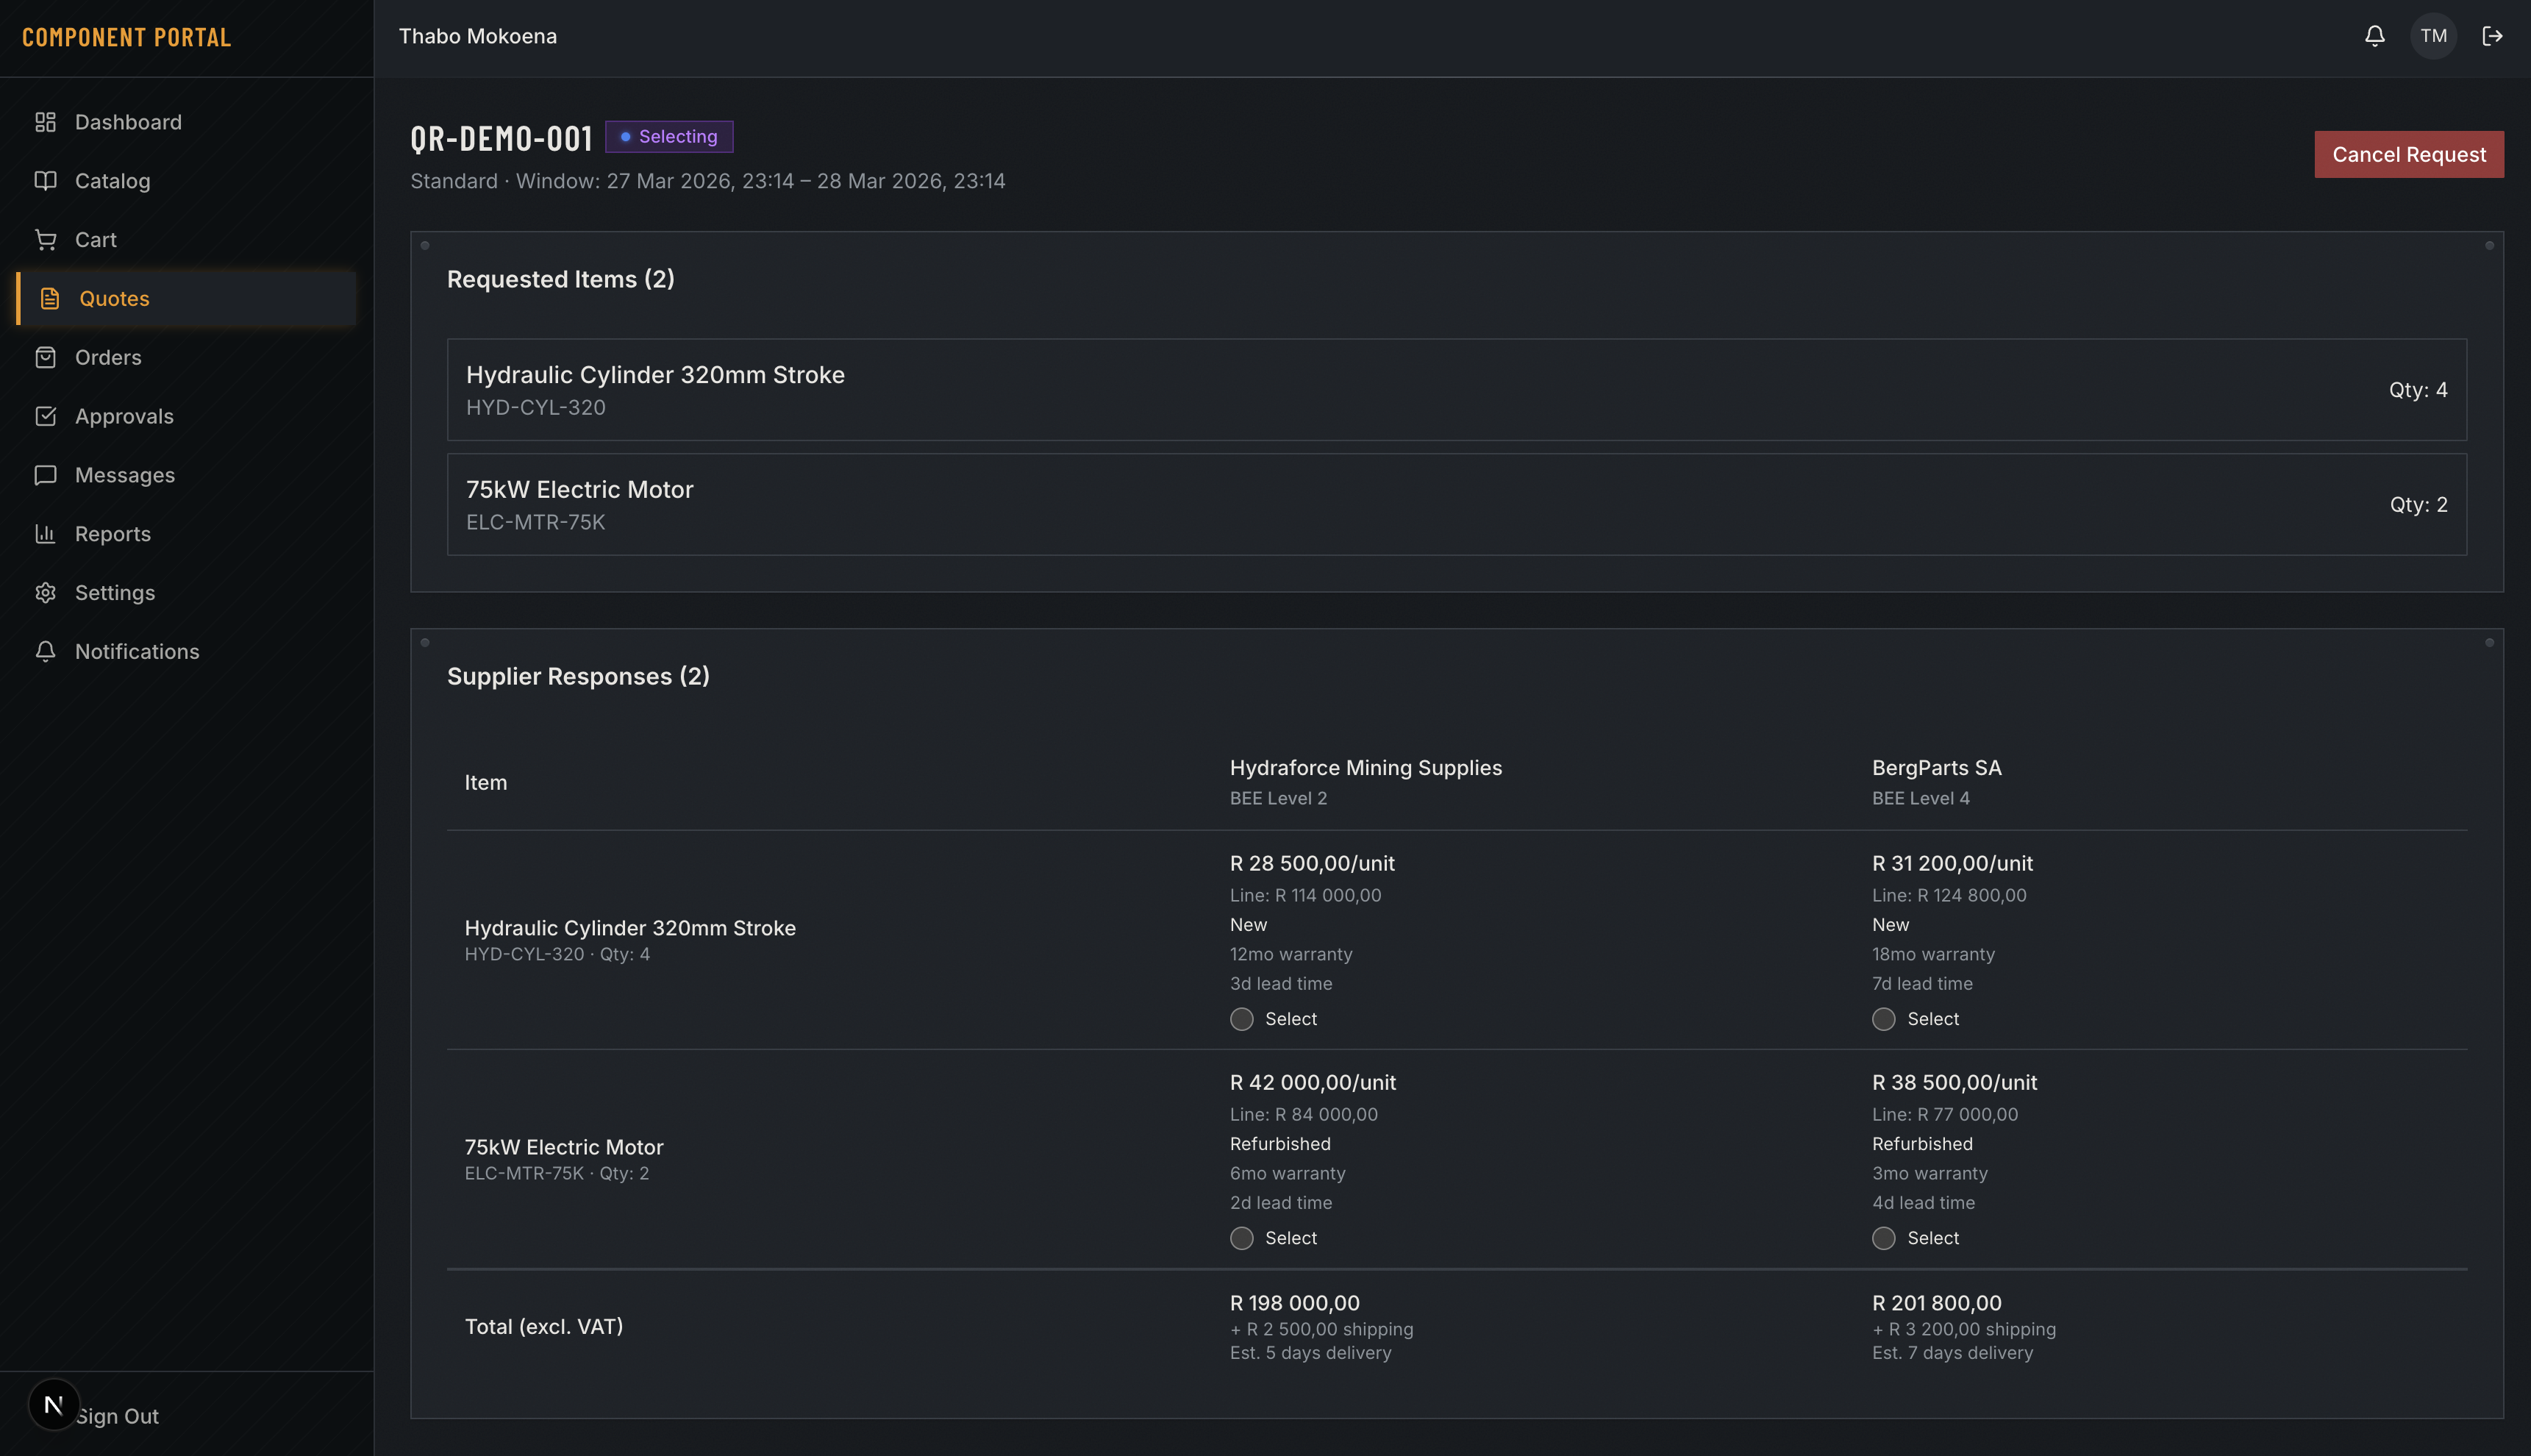This screenshot has width=2531, height=1456.
Task: Open Messages in the sidebar
Action: tap(124, 475)
